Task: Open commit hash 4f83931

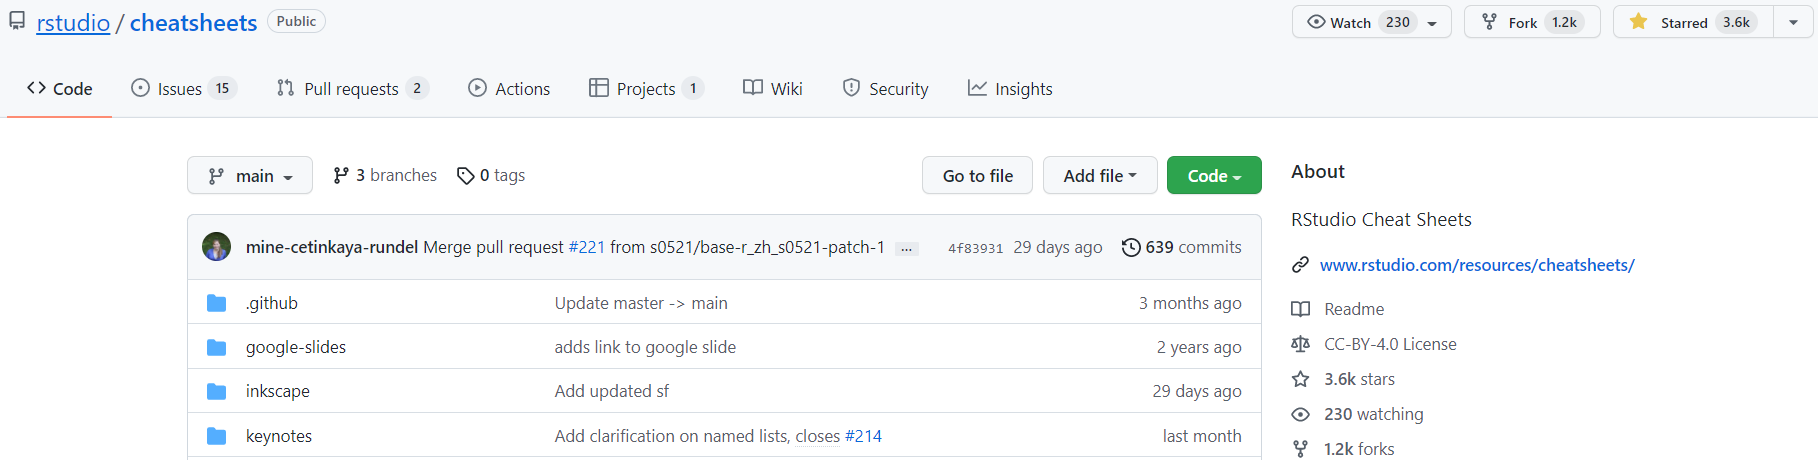Action: tap(975, 248)
